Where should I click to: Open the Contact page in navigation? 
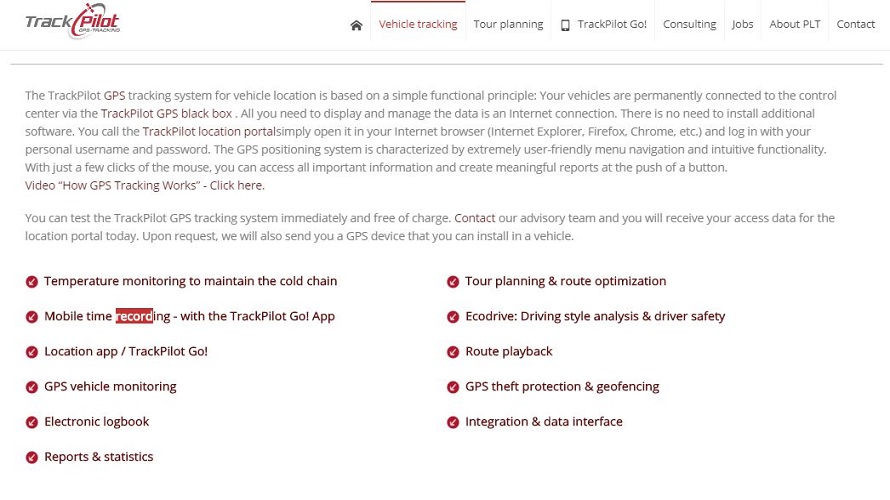[855, 24]
